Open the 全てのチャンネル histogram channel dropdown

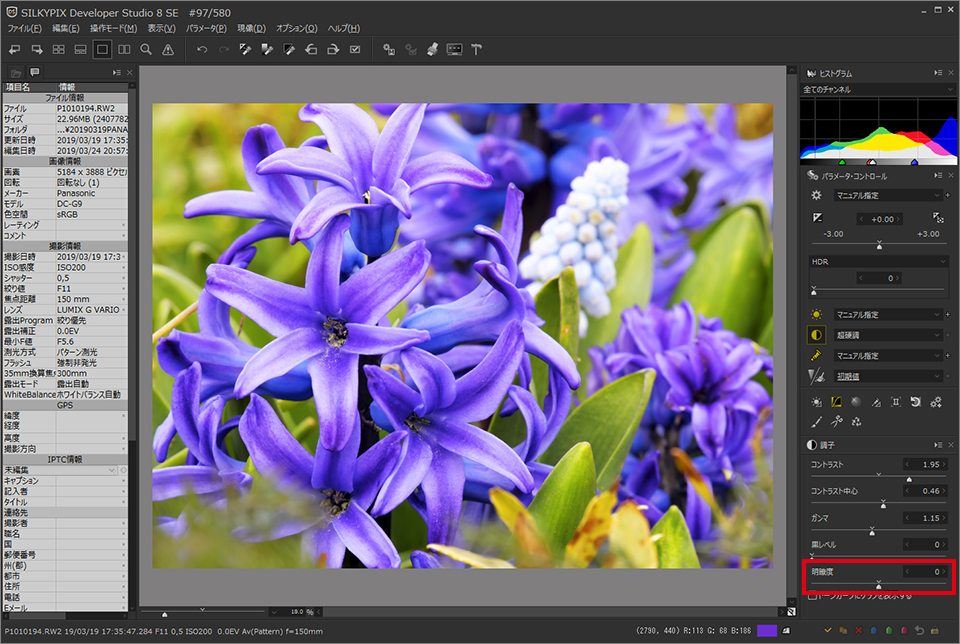[876, 90]
